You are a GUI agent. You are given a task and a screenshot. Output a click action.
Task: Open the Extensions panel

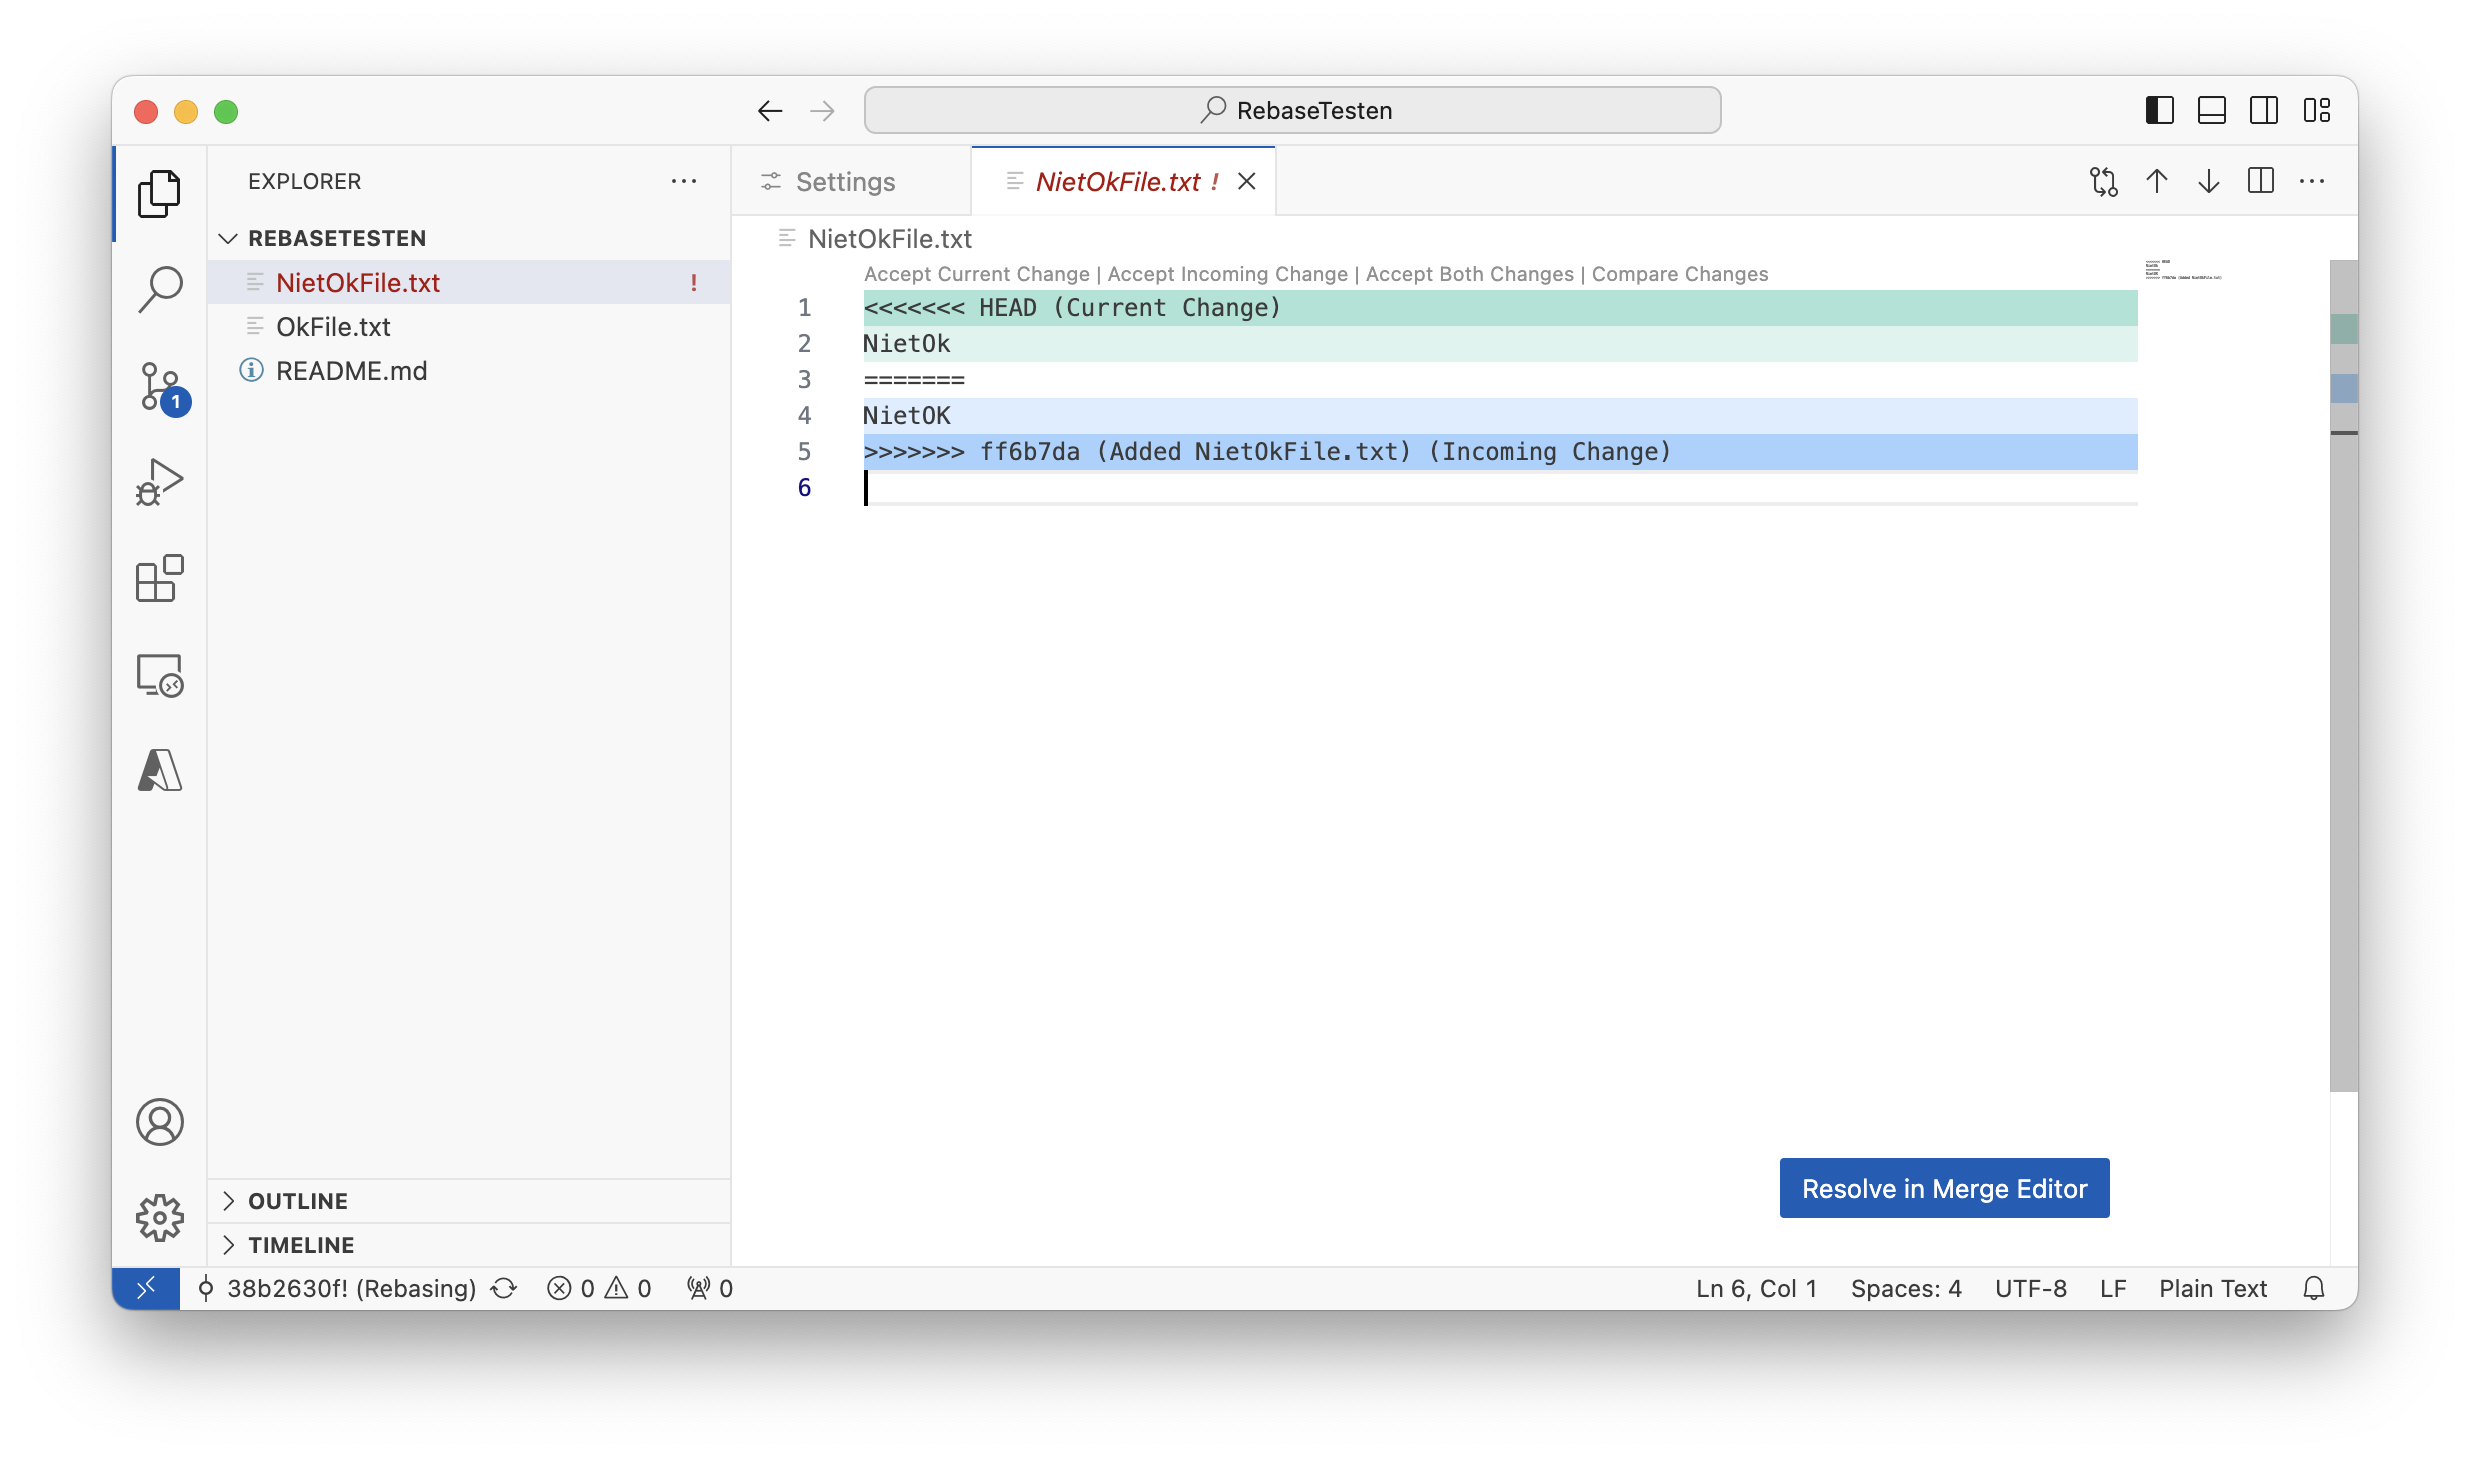pos(159,578)
